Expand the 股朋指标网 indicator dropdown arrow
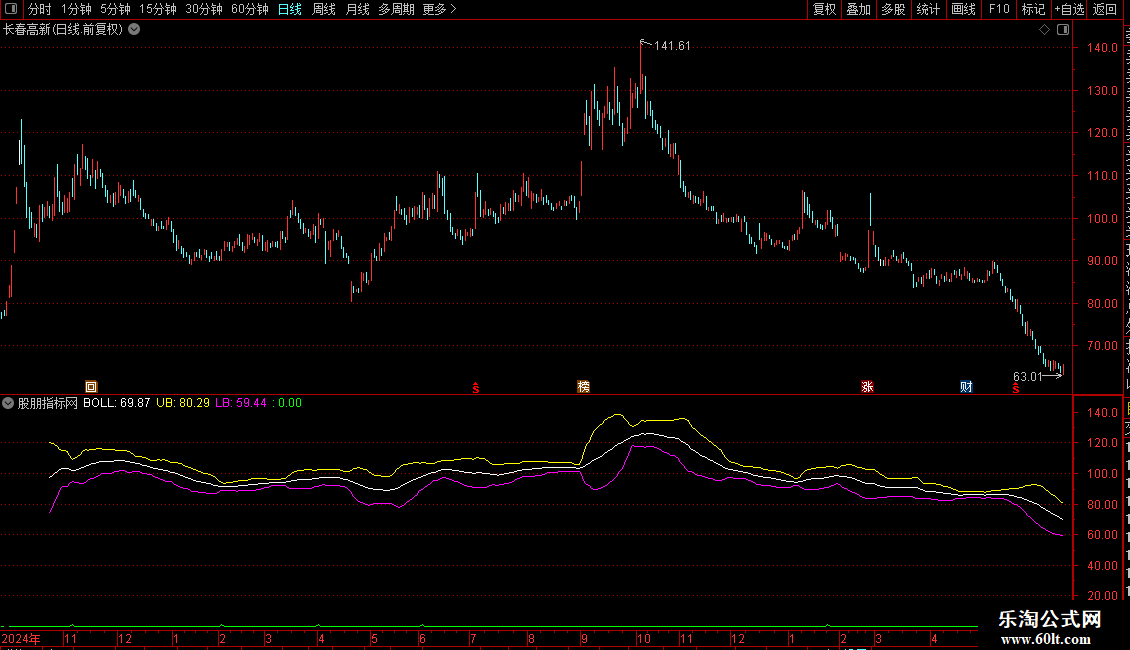This screenshot has width=1130, height=650. click(8, 403)
